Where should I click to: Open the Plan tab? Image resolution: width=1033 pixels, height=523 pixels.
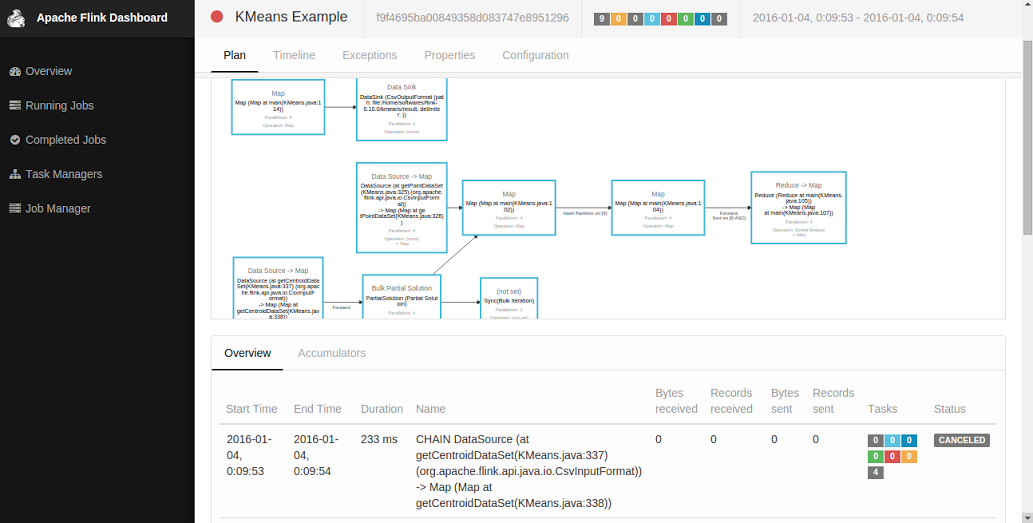(x=235, y=55)
